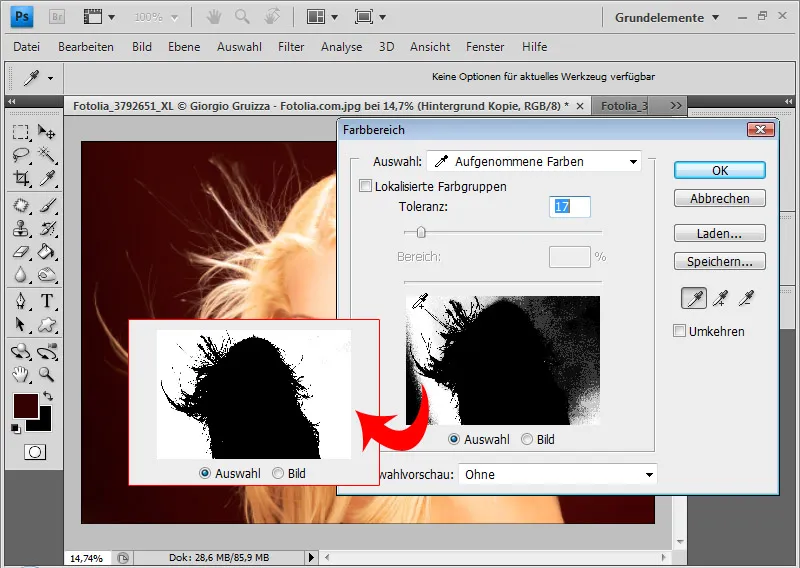This screenshot has width=800, height=568.
Task: Select the Clone Stamp tool
Action: click(x=20, y=228)
